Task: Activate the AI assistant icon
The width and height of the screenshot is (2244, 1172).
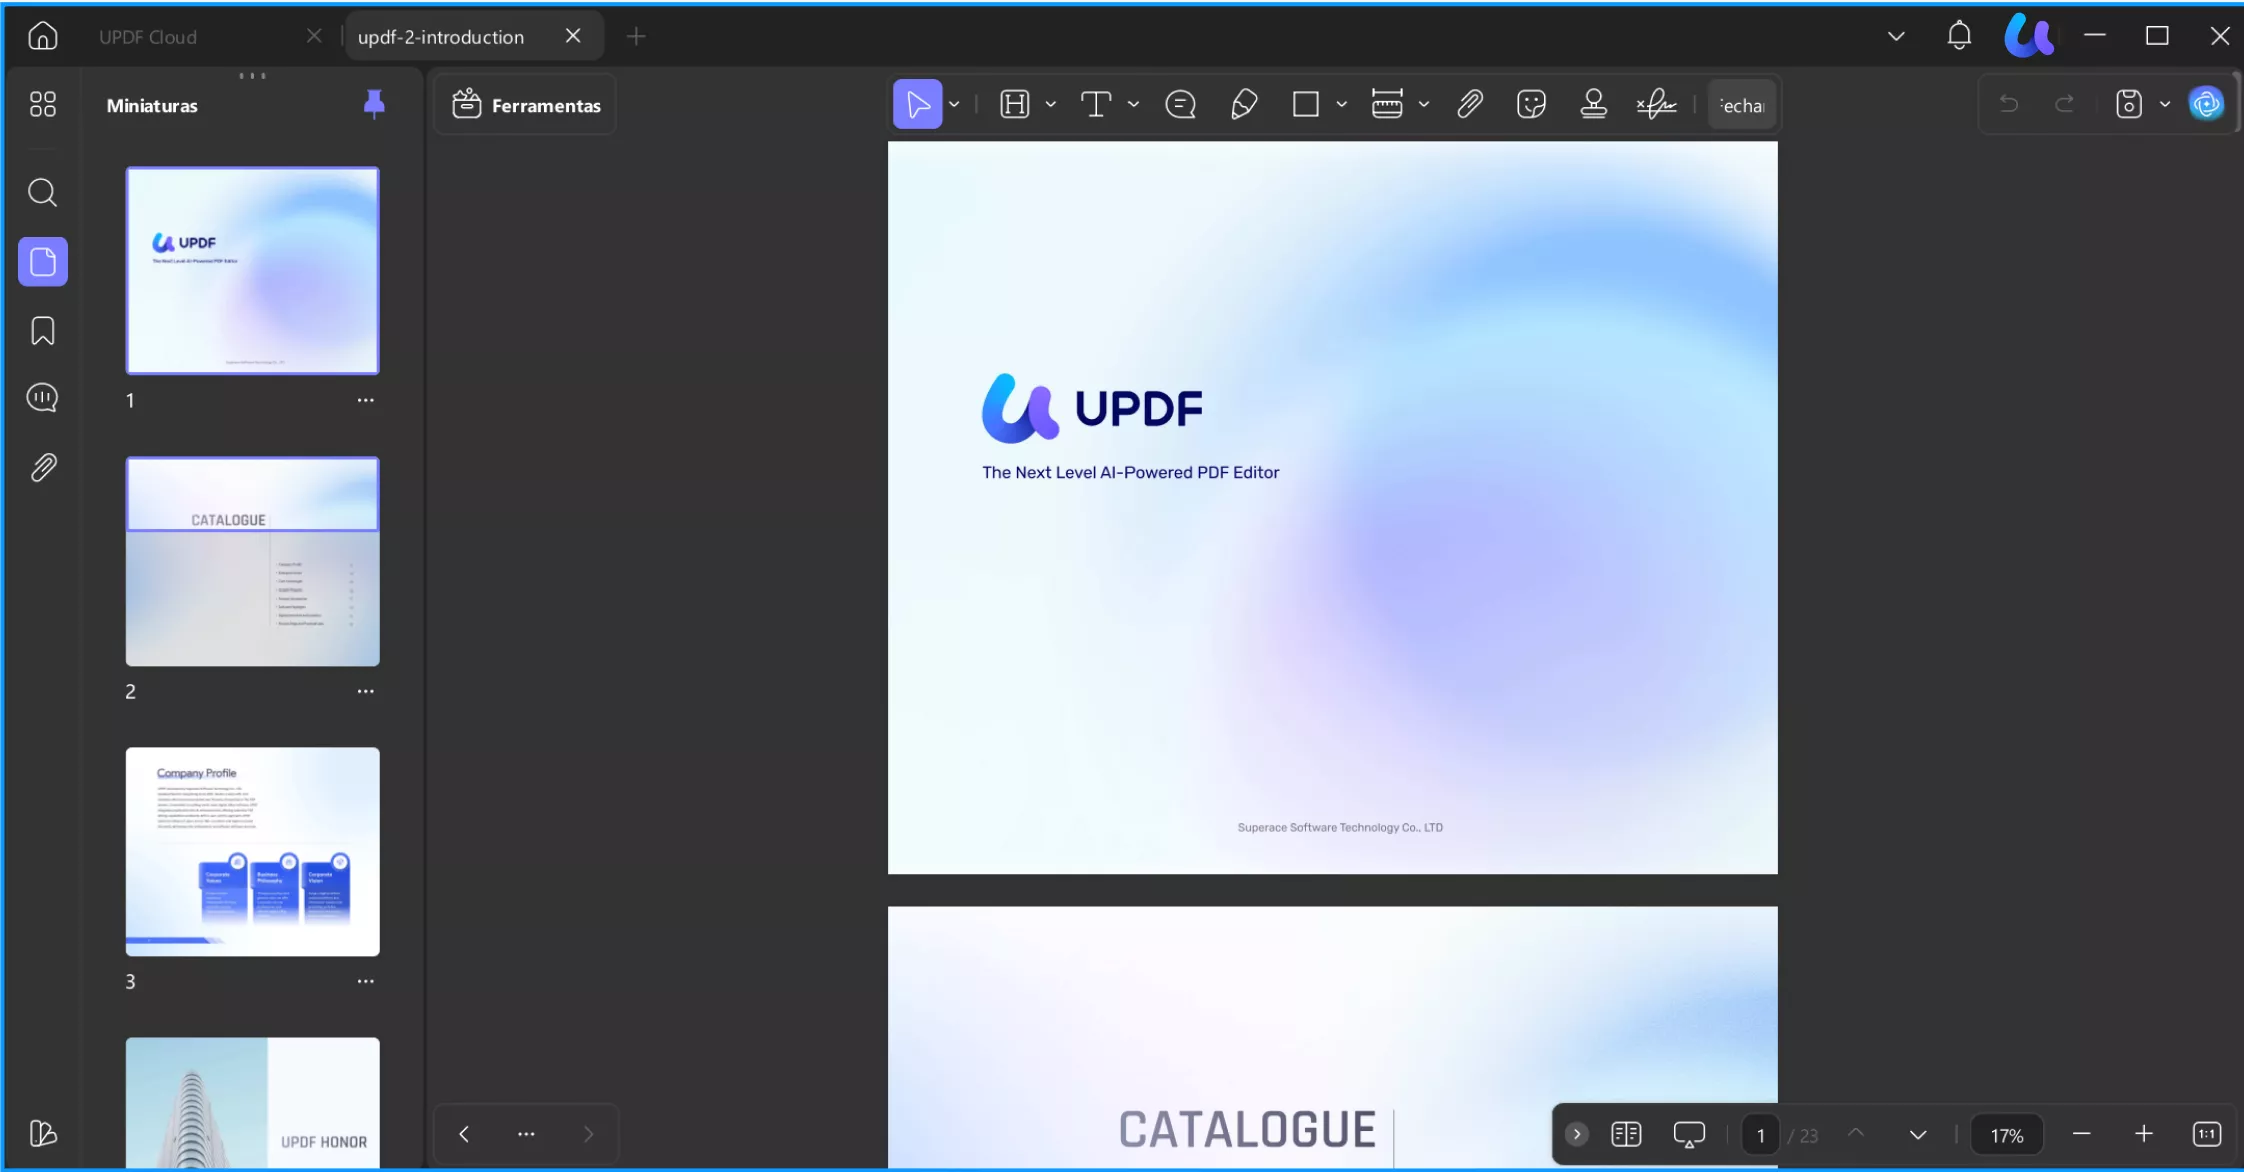Action: tap(2207, 103)
